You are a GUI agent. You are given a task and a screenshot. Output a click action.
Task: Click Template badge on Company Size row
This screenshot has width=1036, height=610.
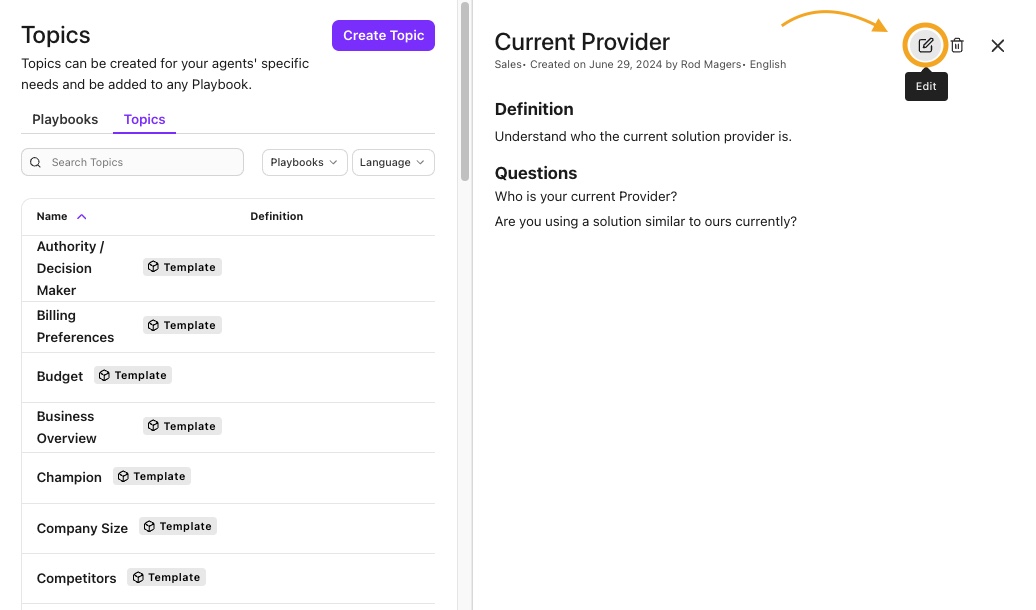pos(178,526)
